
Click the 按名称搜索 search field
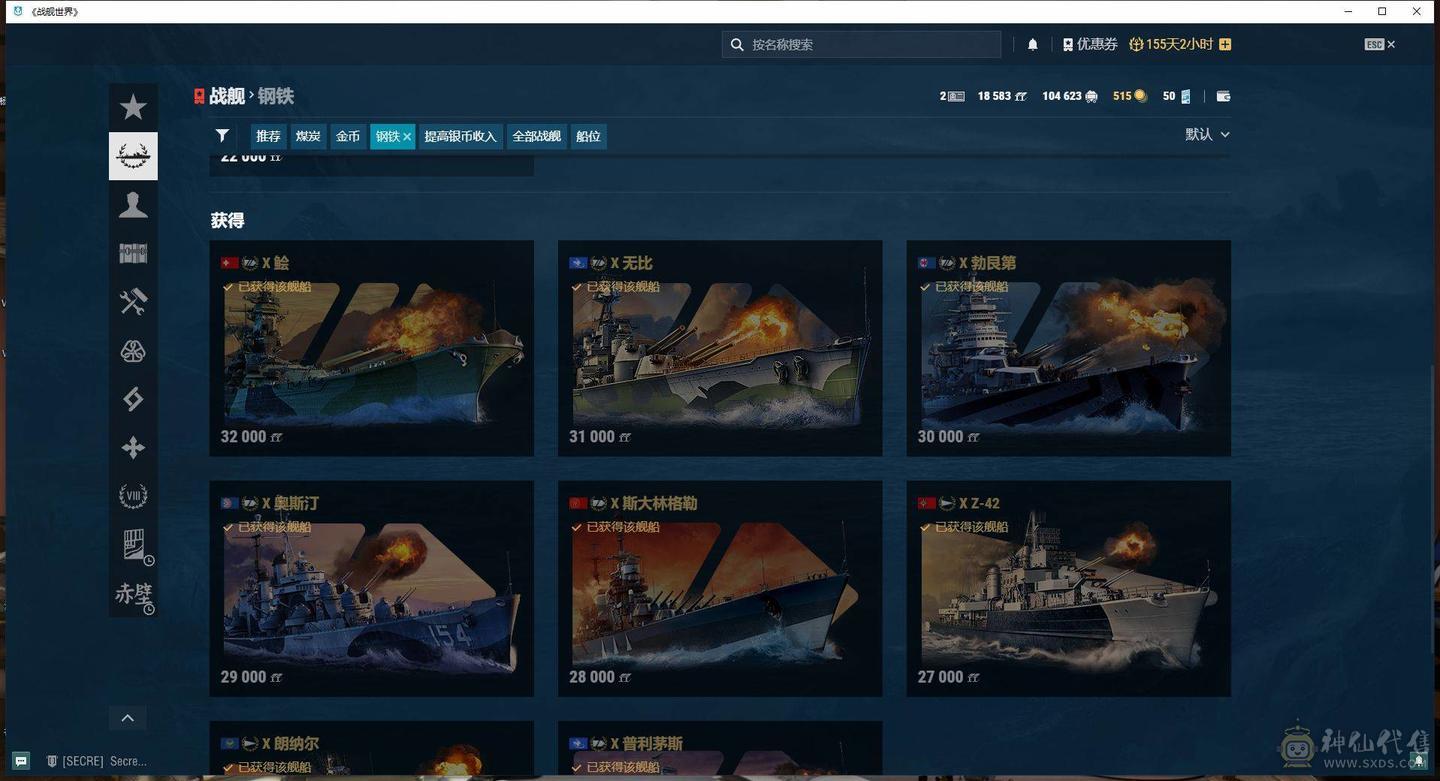(862, 44)
